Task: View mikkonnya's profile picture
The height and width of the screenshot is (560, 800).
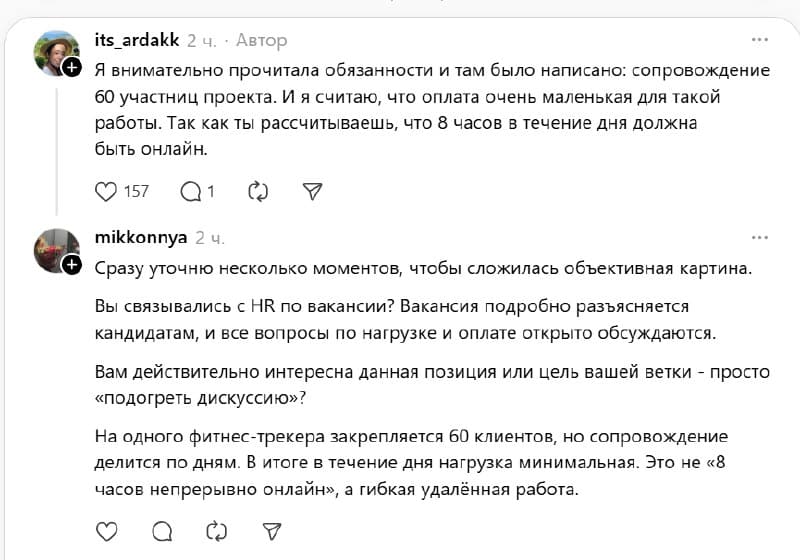Action: (x=56, y=250)
